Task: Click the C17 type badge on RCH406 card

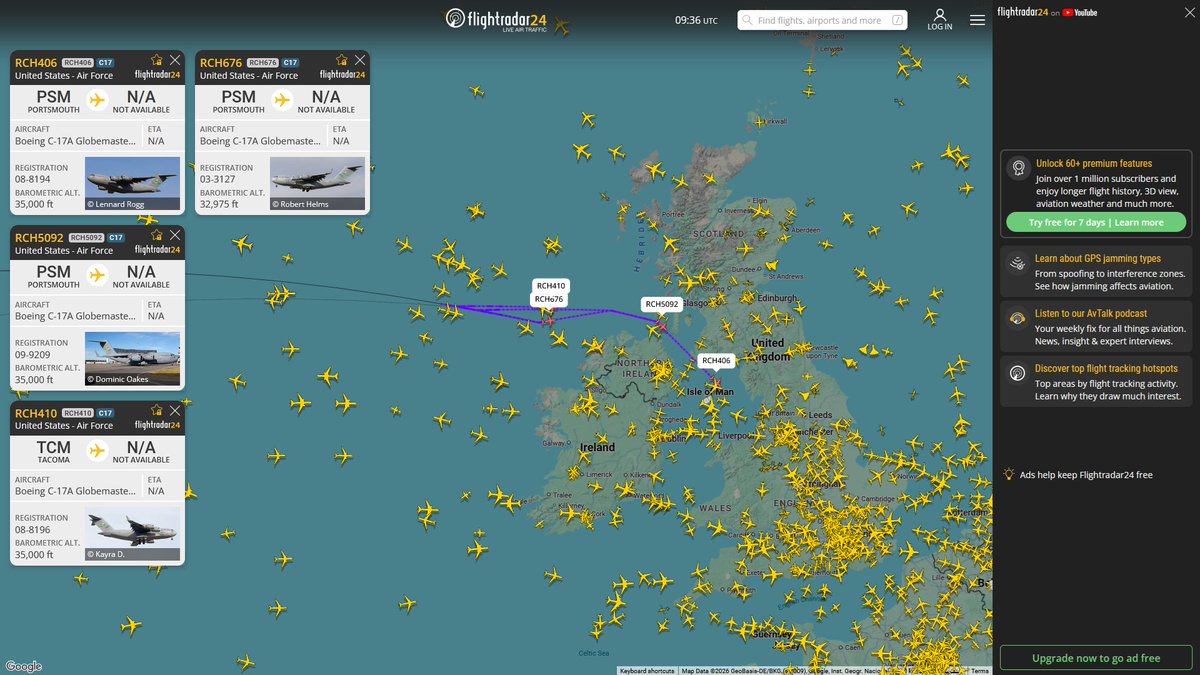Action: pos(105,63)
